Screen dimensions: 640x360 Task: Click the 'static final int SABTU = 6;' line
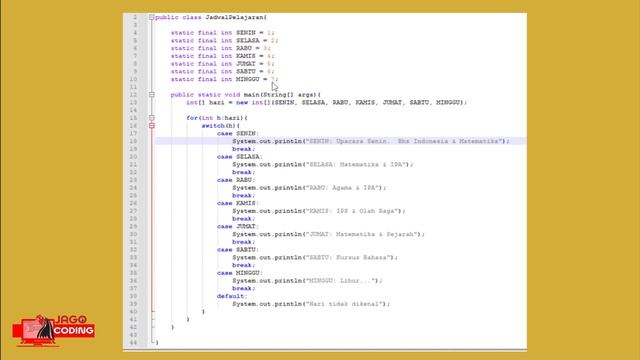(x=222, y=71)
